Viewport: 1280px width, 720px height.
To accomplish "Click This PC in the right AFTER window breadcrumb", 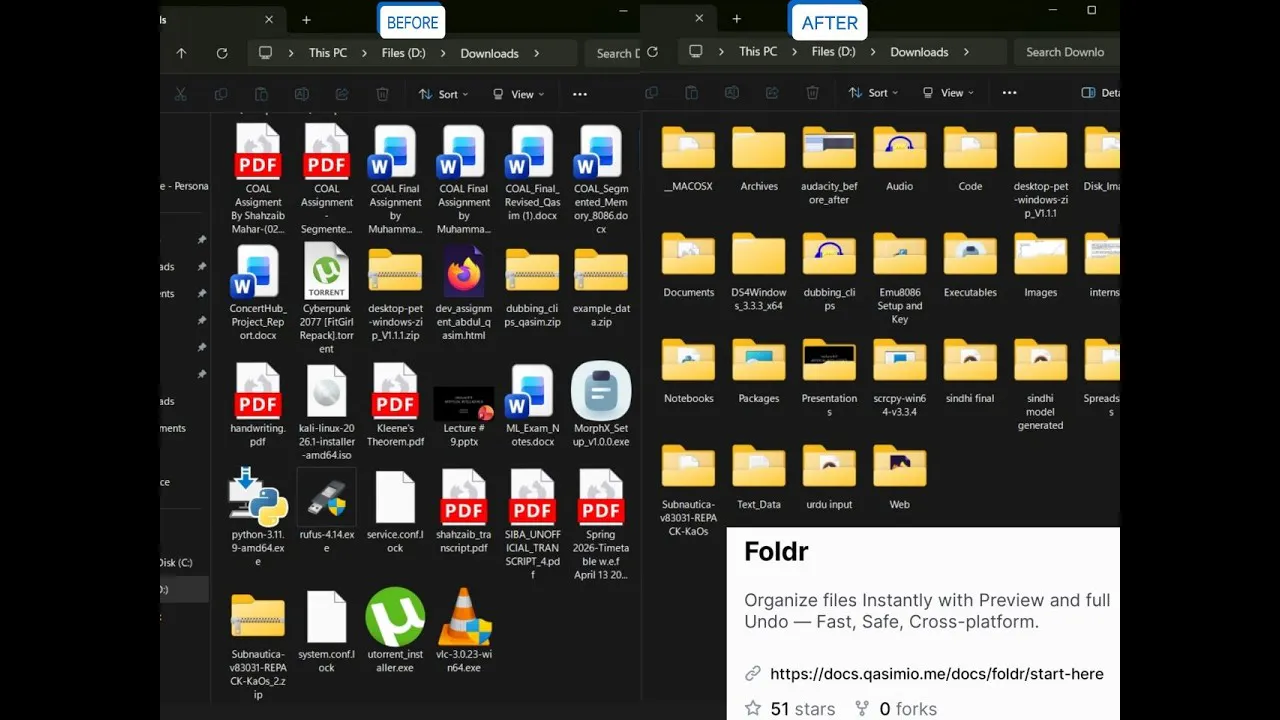I will point(758,52).
